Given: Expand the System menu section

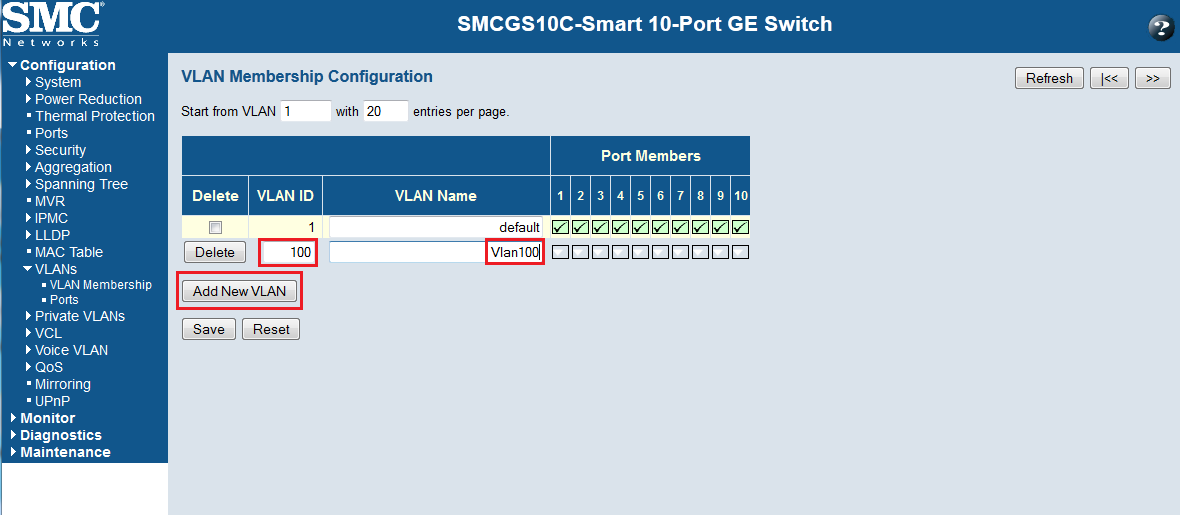Looking at the screenshot, I should tap(57, 82).
